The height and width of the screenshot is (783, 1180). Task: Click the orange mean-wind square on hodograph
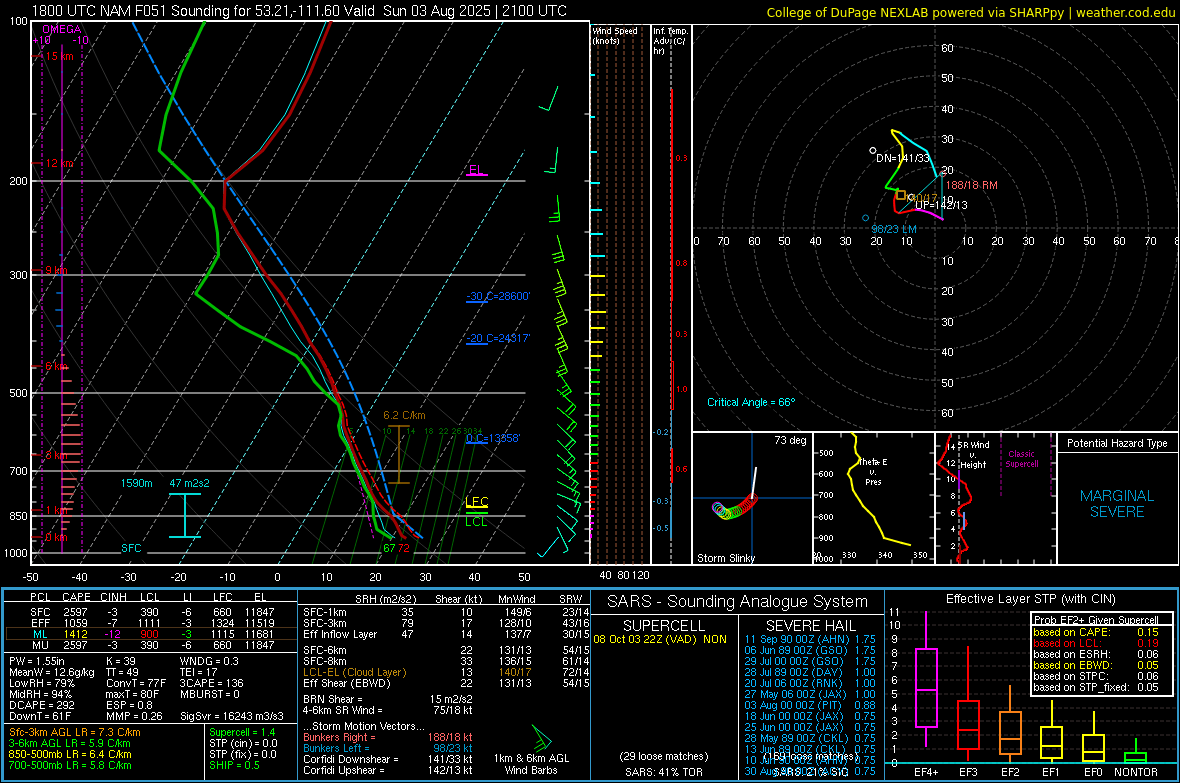click(901, 195)
